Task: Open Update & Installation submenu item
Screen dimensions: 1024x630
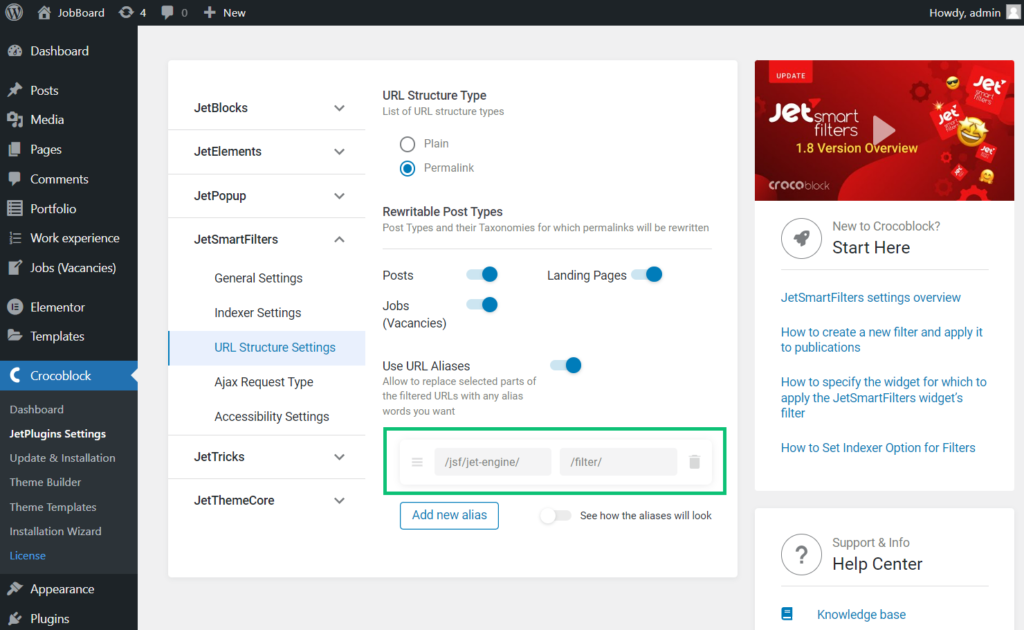Action: click(62, 458)
